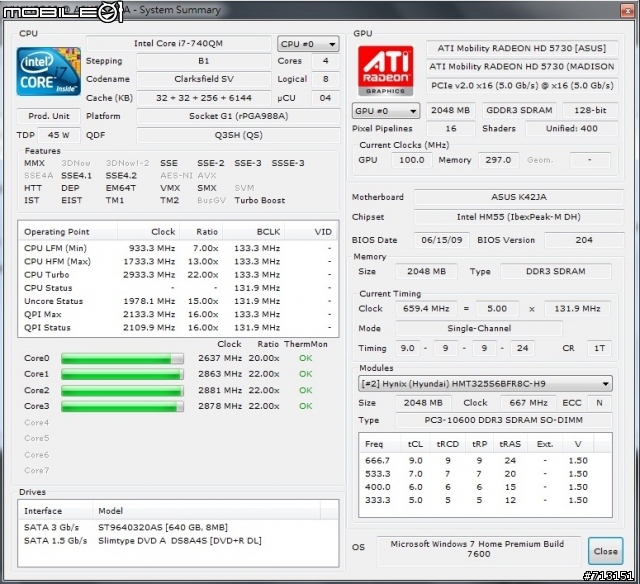Click the BIOS Version 204 field
Viewport: 640px width, 584px height.
[584, 240]
